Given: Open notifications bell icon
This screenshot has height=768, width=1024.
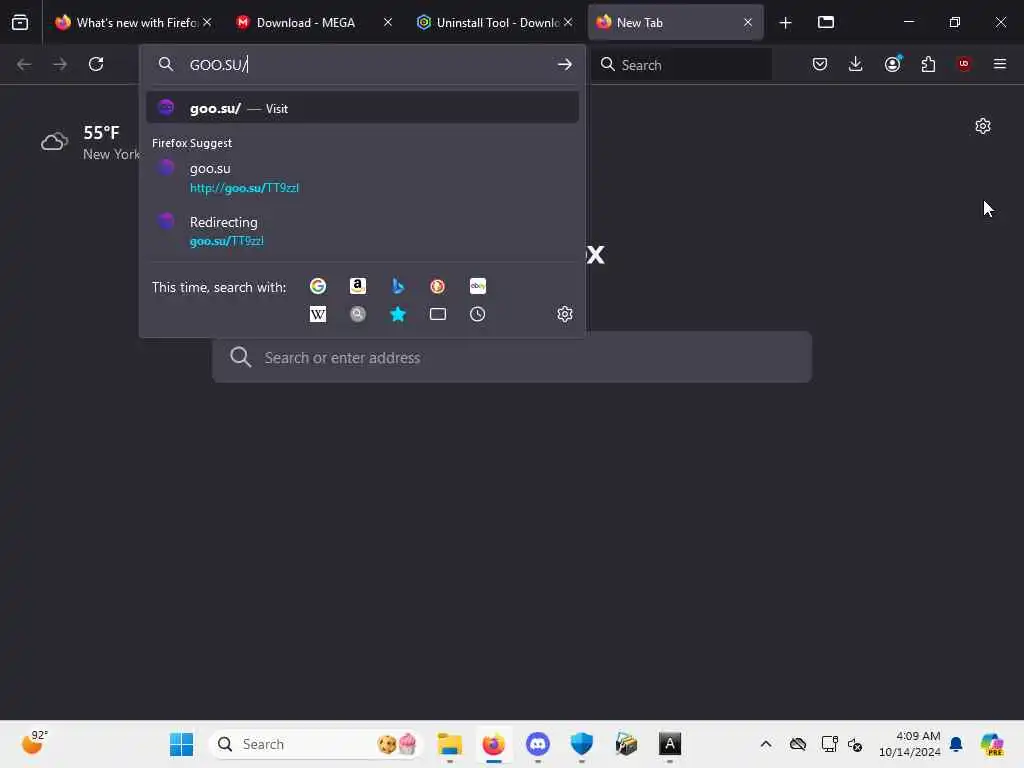Looking at the screenshot, I should click(956, 744).
